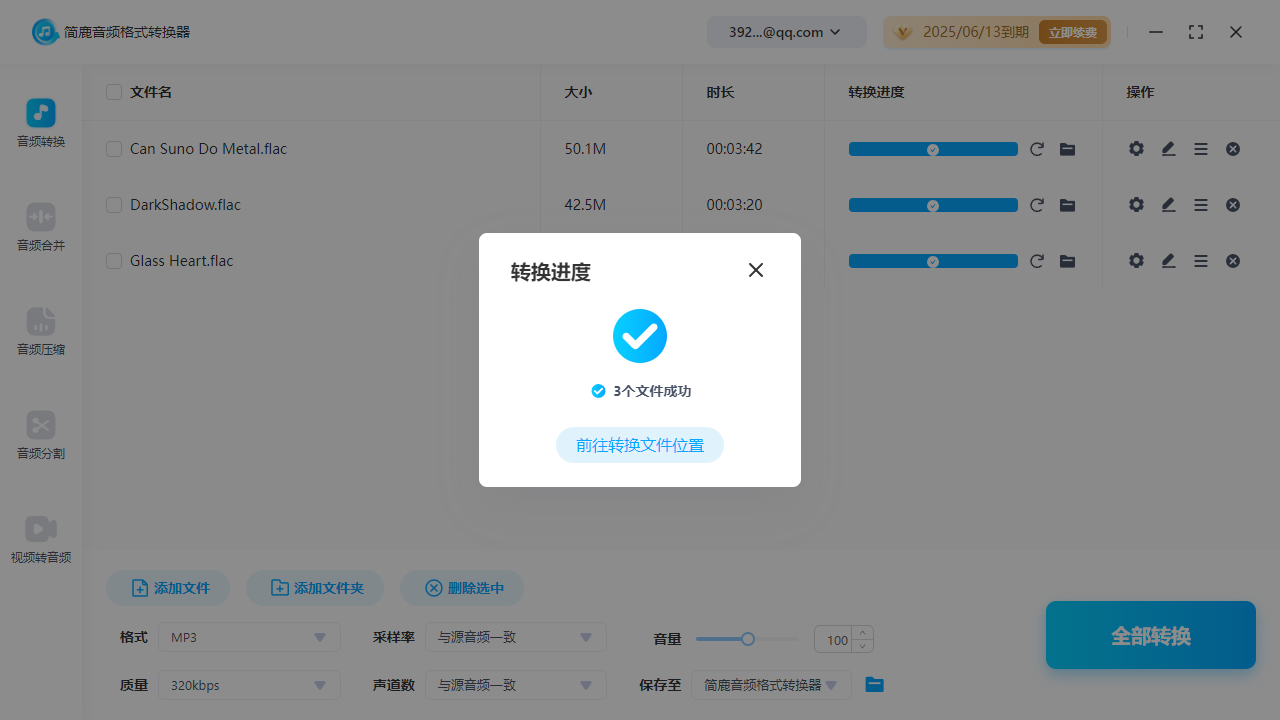The height and width of the screenshot is (720, 1280).
Task: Tick the DarkShadow.flac checkbox
Action: tap(114, 205)
